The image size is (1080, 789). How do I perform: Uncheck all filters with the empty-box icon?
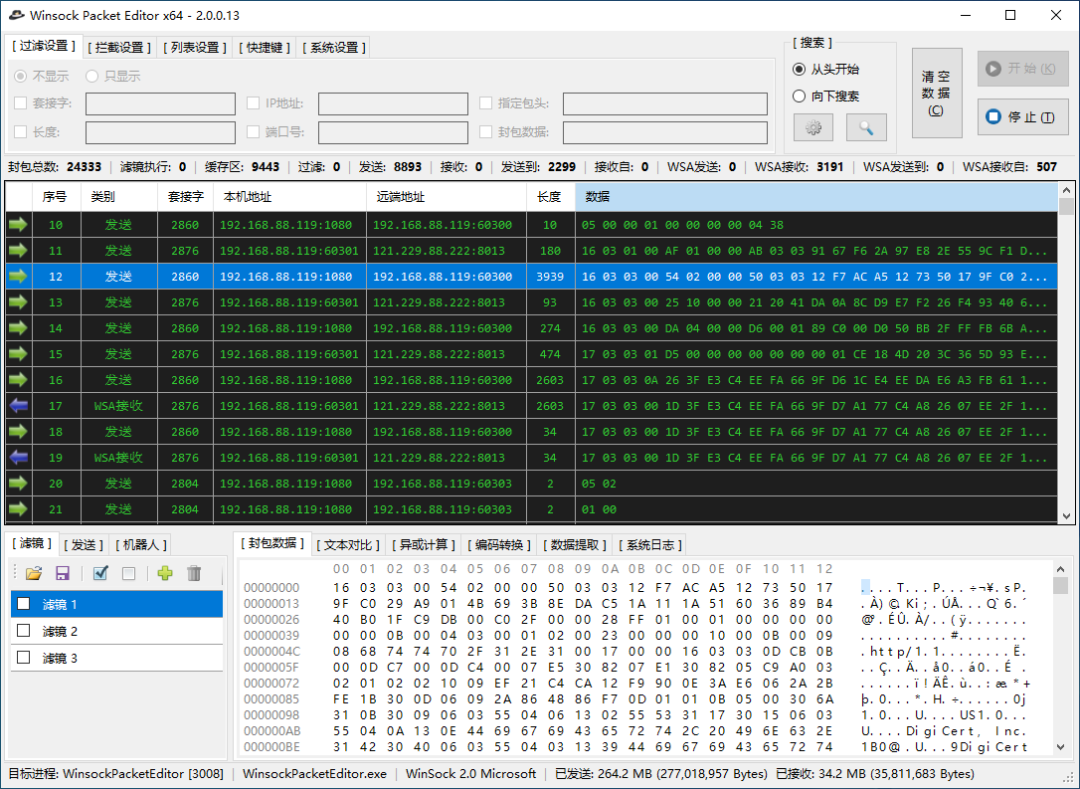click(x=127, y=573)
